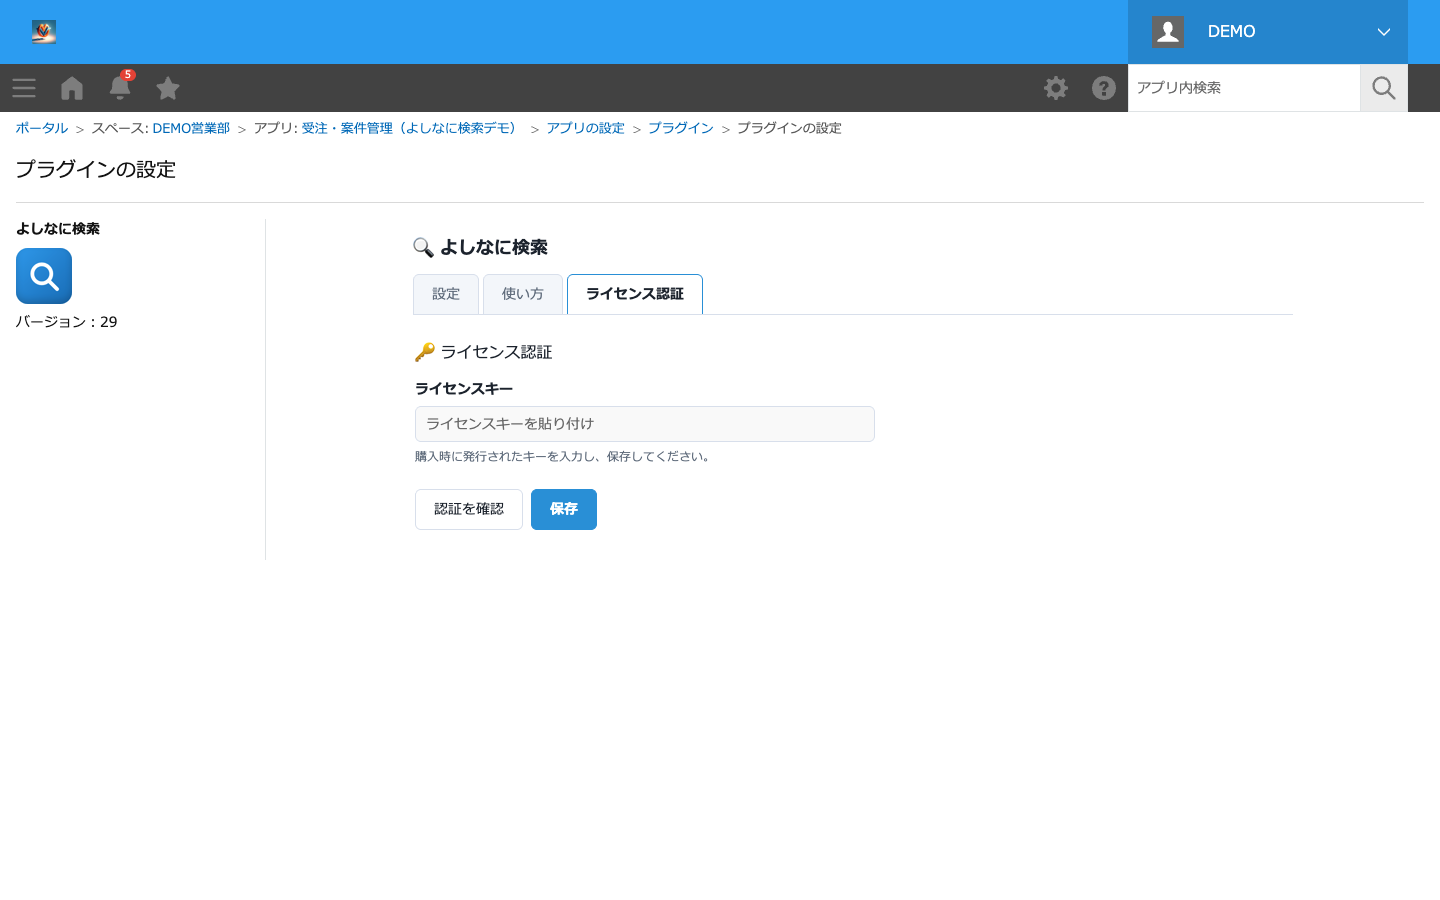Viewport: 1440px width, 900px height.
Task: Click the DEMO user avatar icon
Action: coord(1168,32)
